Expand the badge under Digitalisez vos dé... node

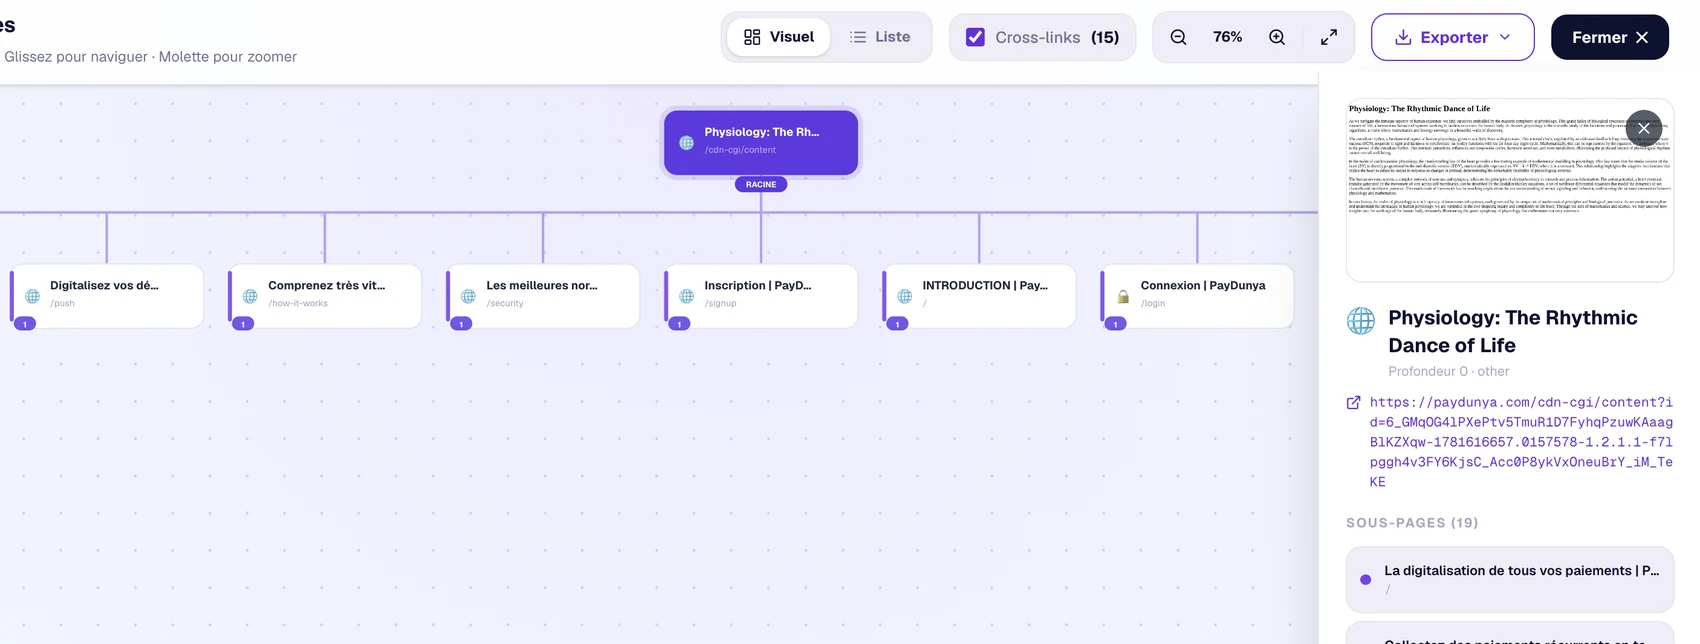pyautogui.click(x=25, y=324)
